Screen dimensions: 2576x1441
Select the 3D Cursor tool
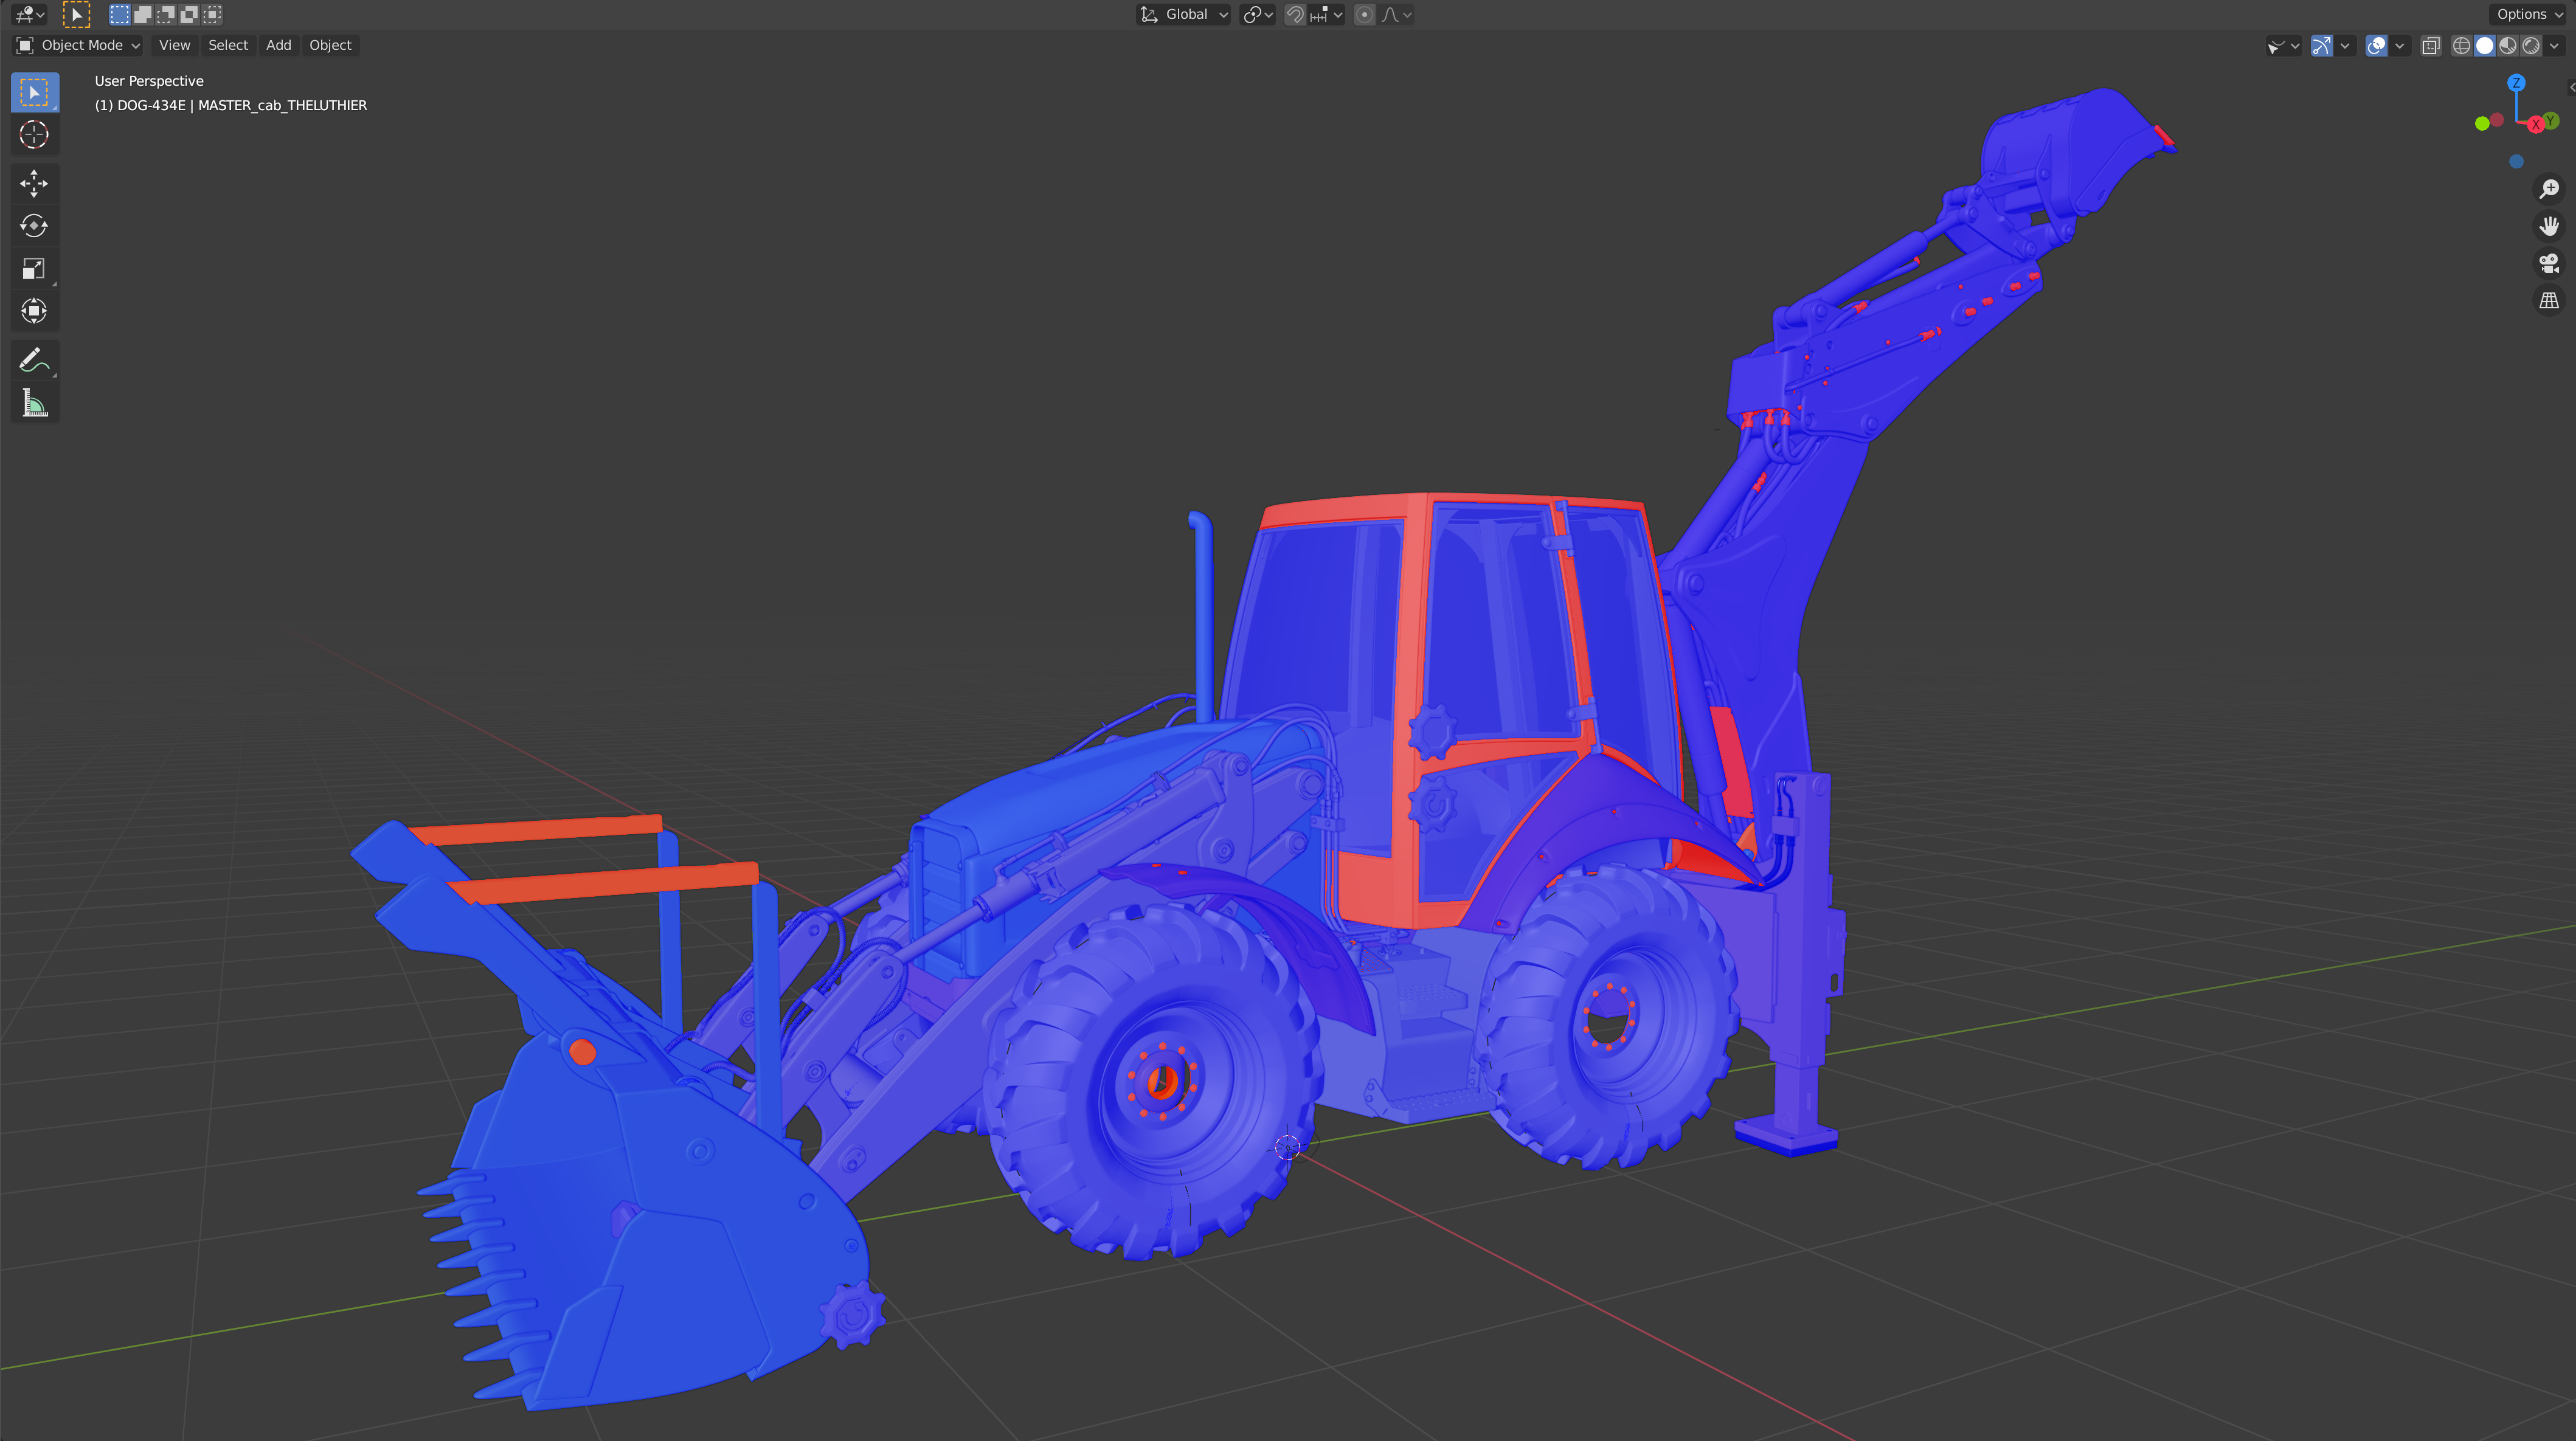pos(34,135)
